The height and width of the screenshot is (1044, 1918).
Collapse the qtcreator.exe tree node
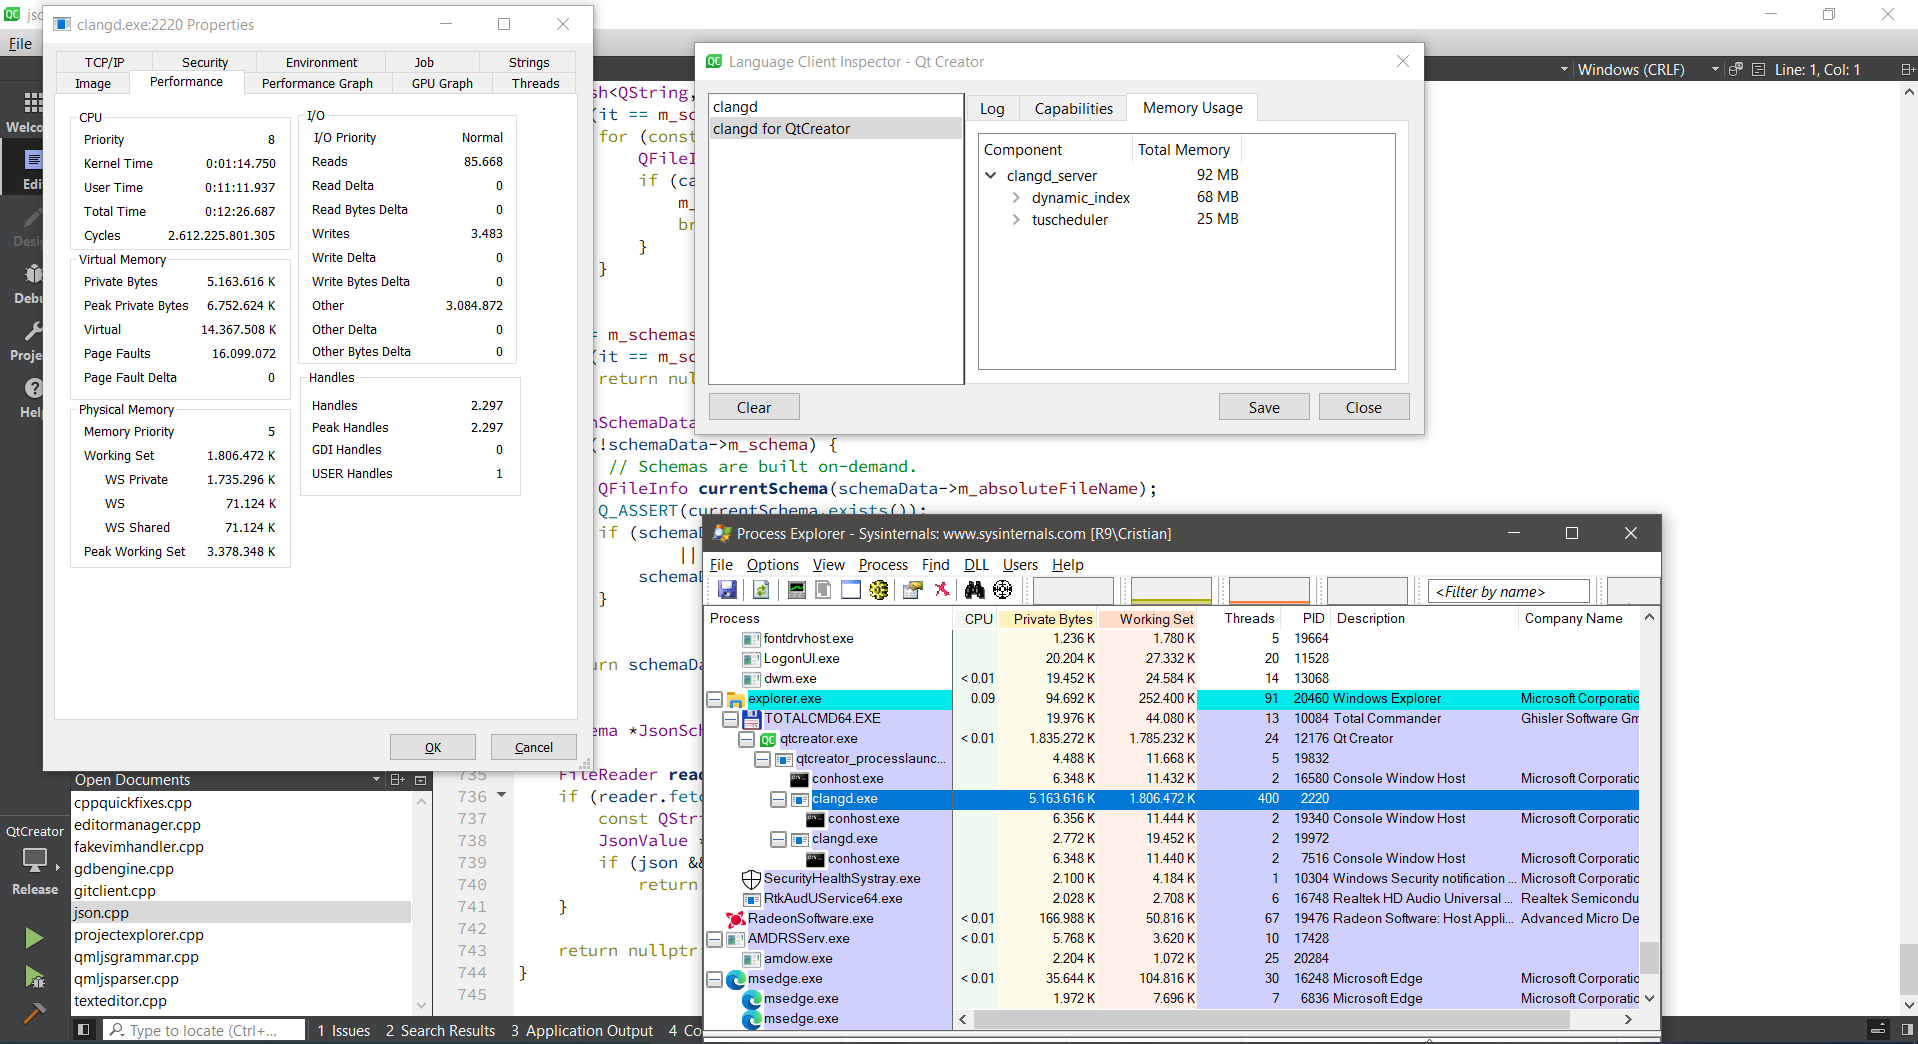(747, 739)
